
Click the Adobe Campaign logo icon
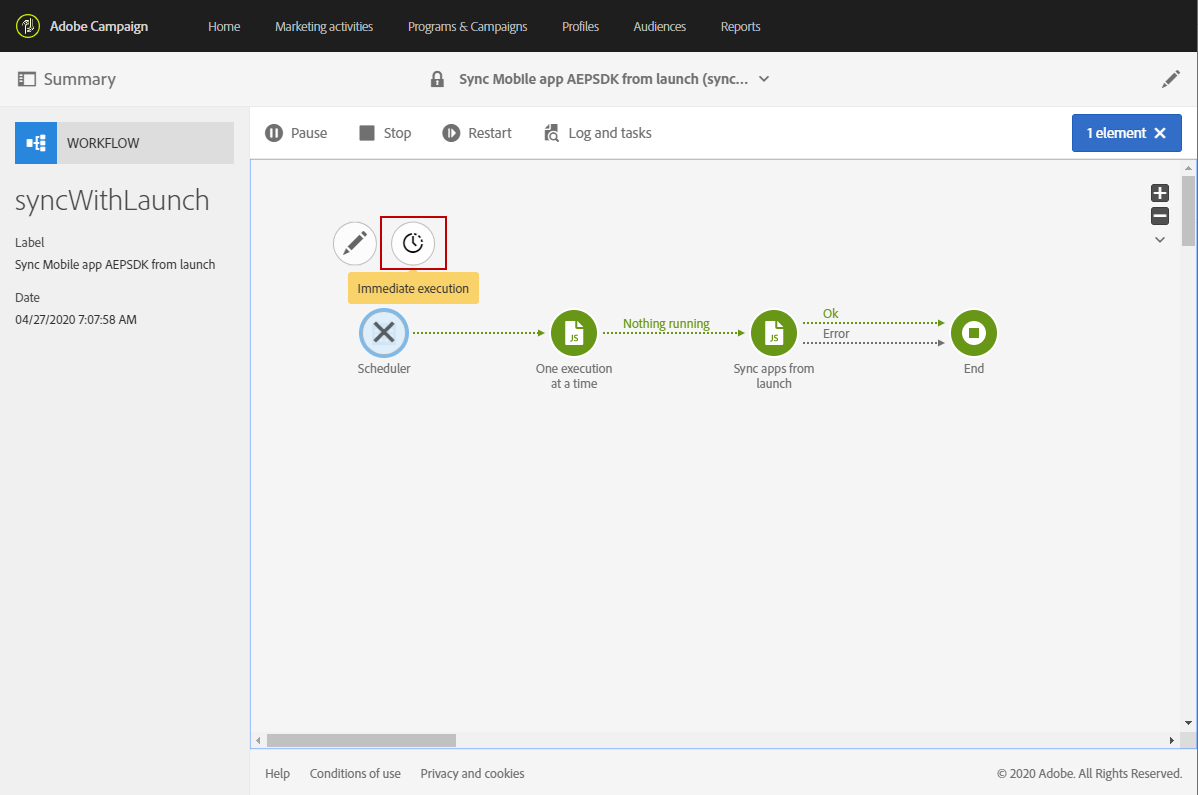28,26
